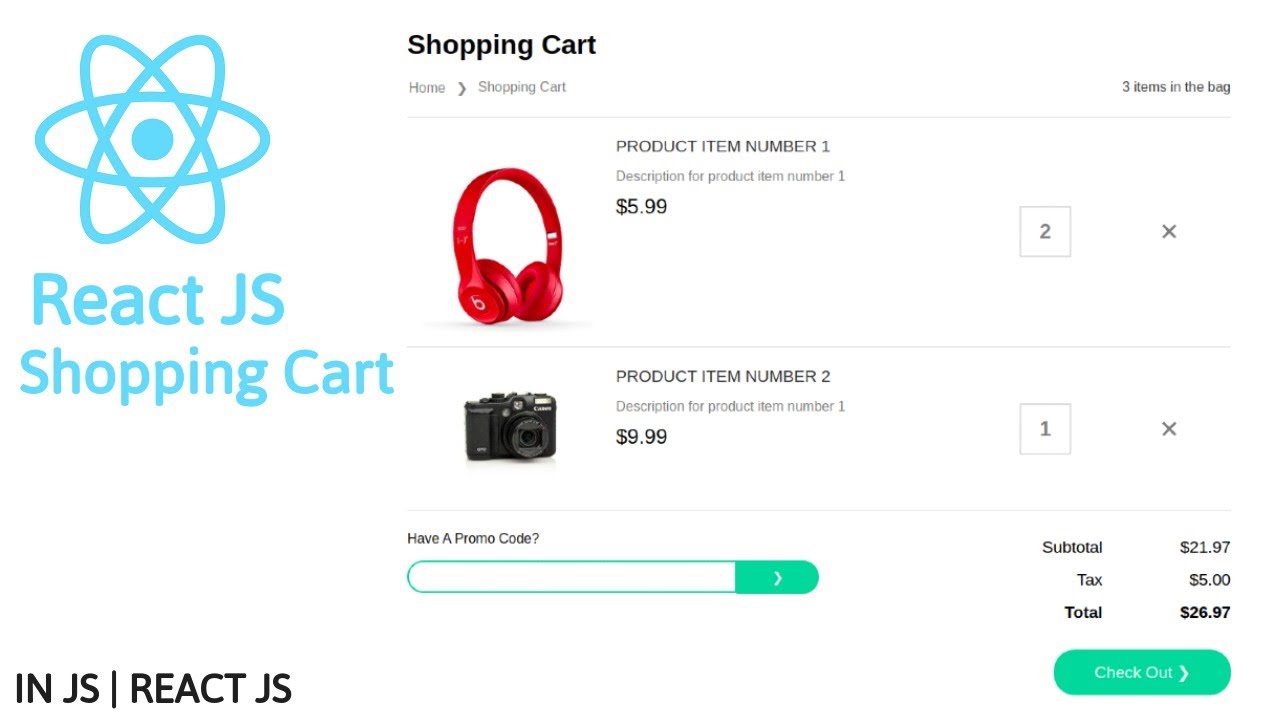Open the red headphones product image
The width and height of the screenshot is (1280, 720).
coord(508,245)
